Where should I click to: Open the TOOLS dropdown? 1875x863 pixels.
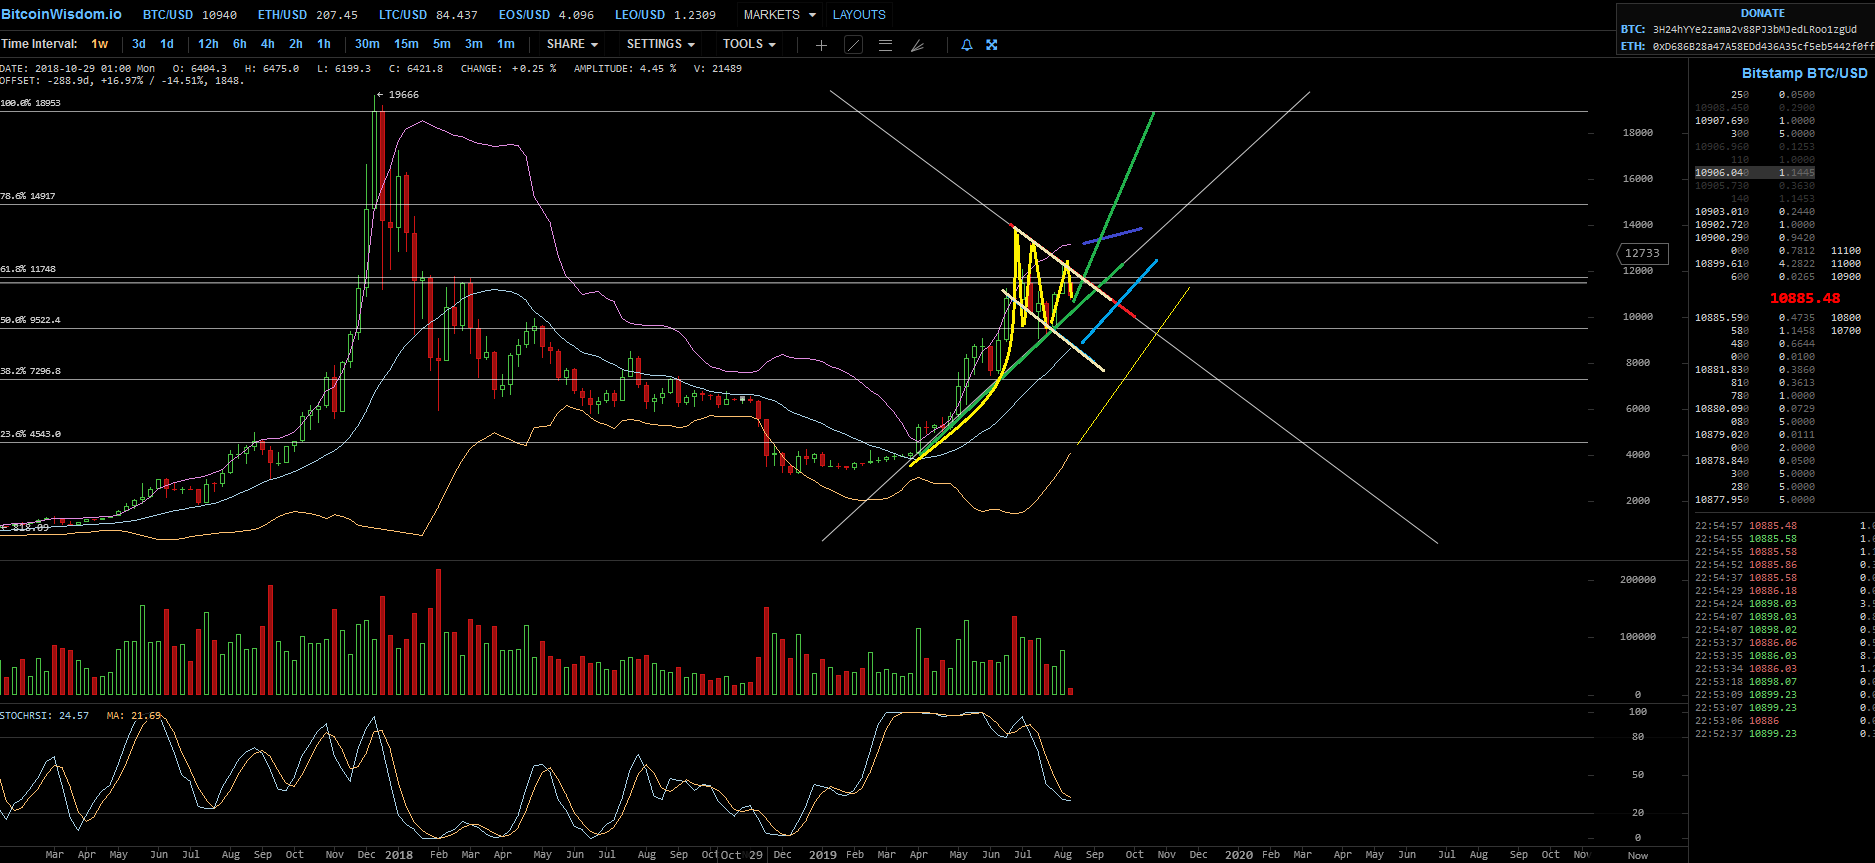(749, 44)
